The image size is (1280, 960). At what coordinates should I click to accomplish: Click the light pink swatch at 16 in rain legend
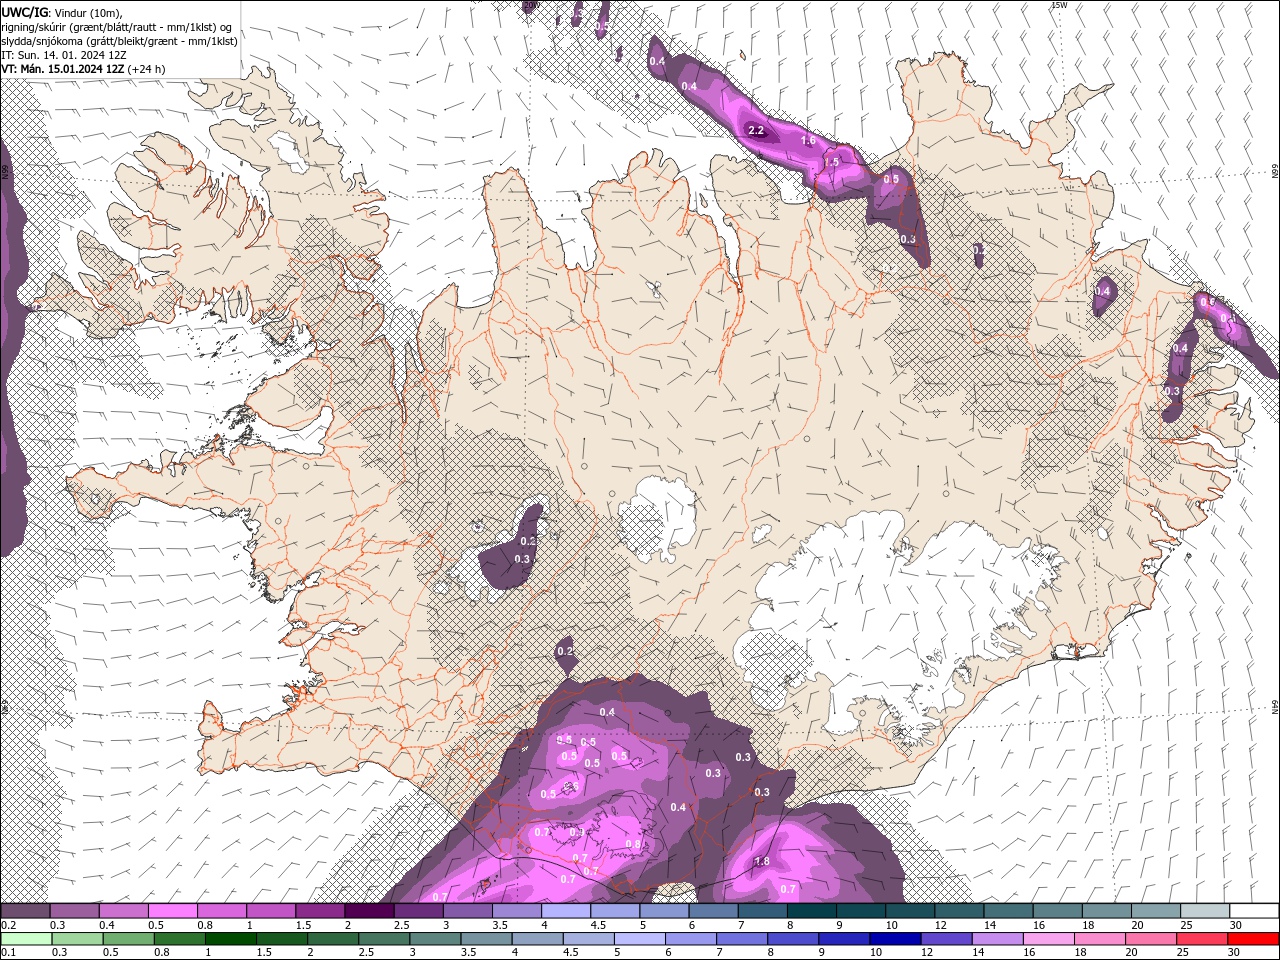point(1047,939)
